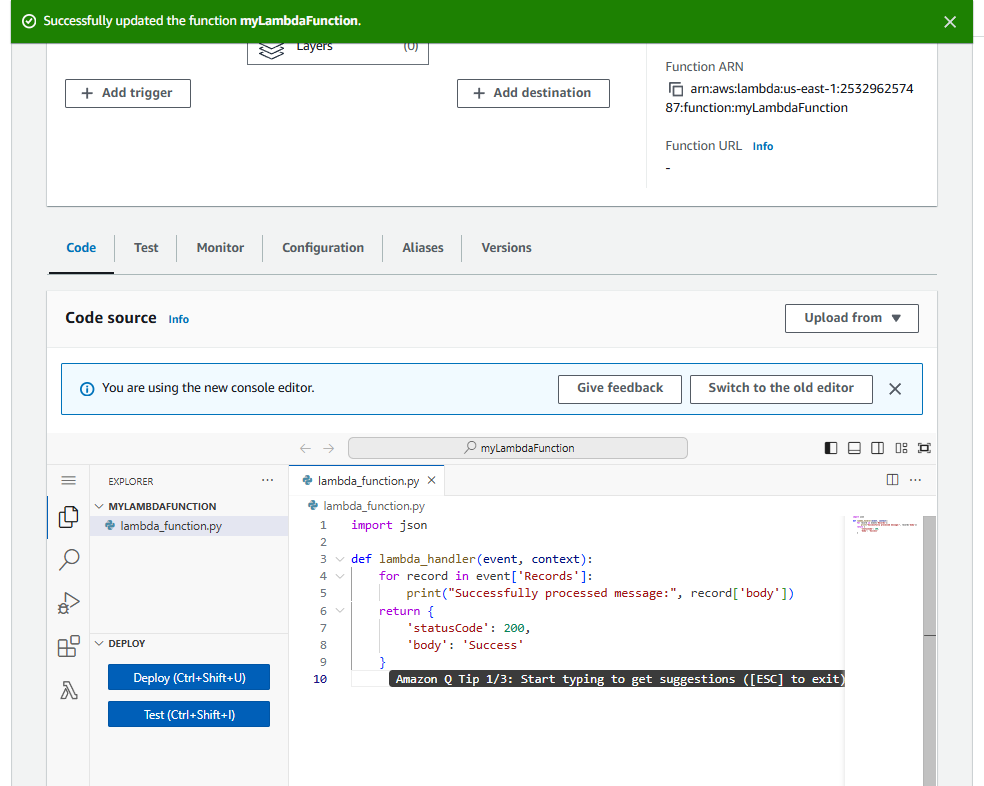
Task: Open the Configuration tab
Action: coord(322,247)
